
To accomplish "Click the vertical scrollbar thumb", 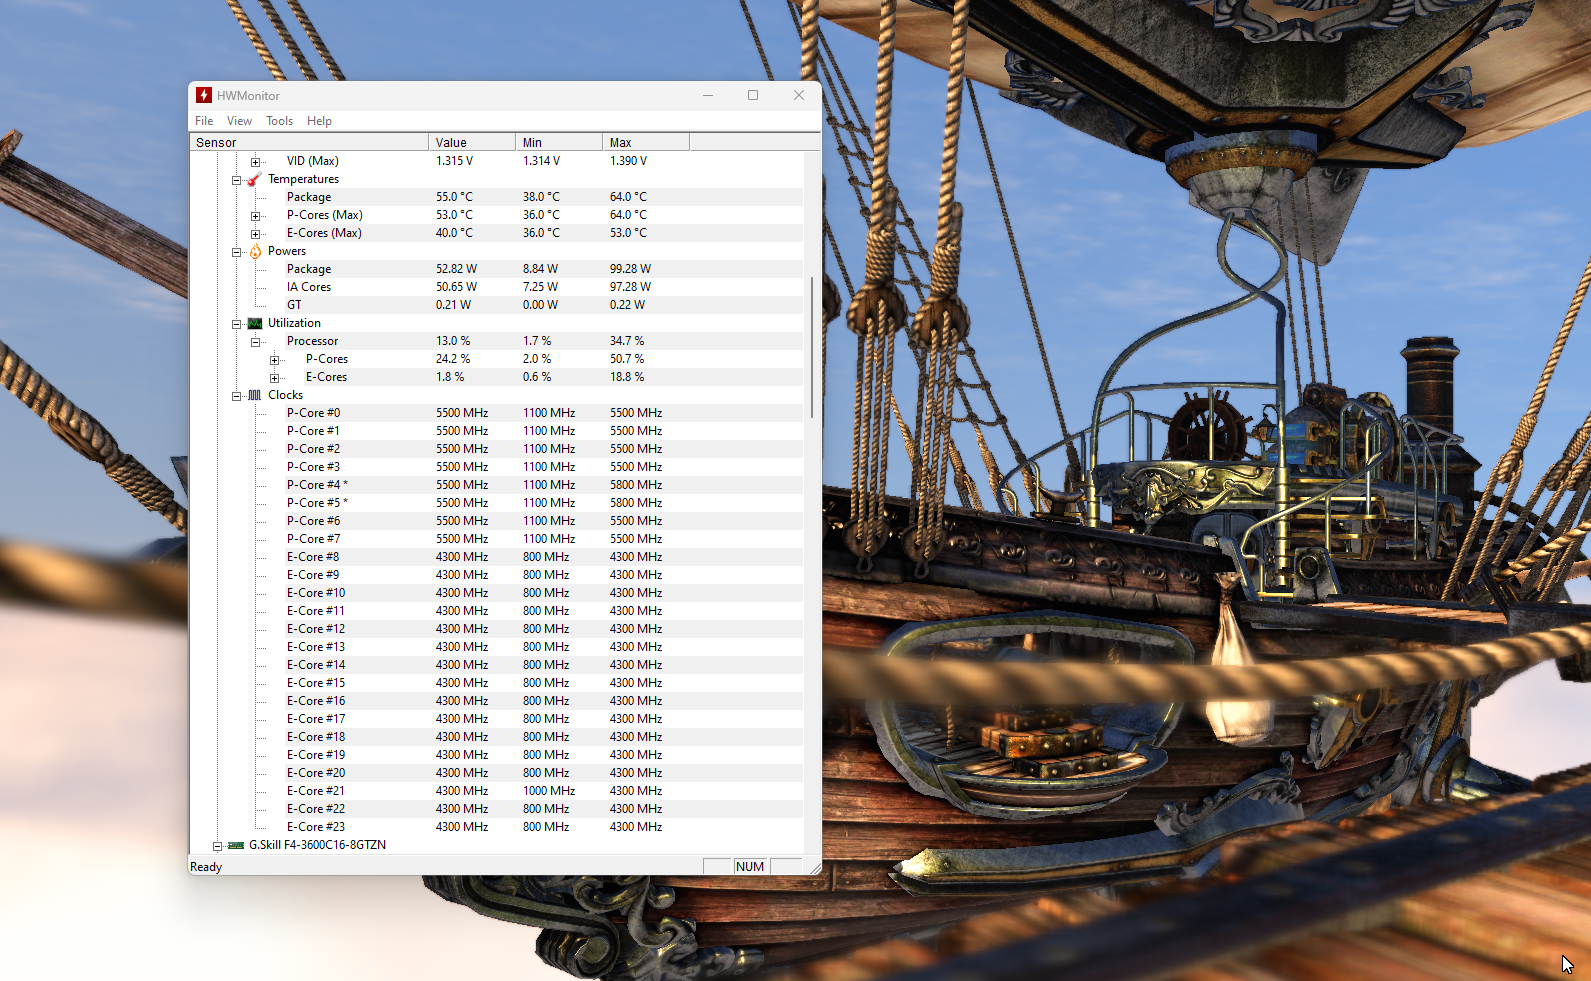I will tap(812, 347).
